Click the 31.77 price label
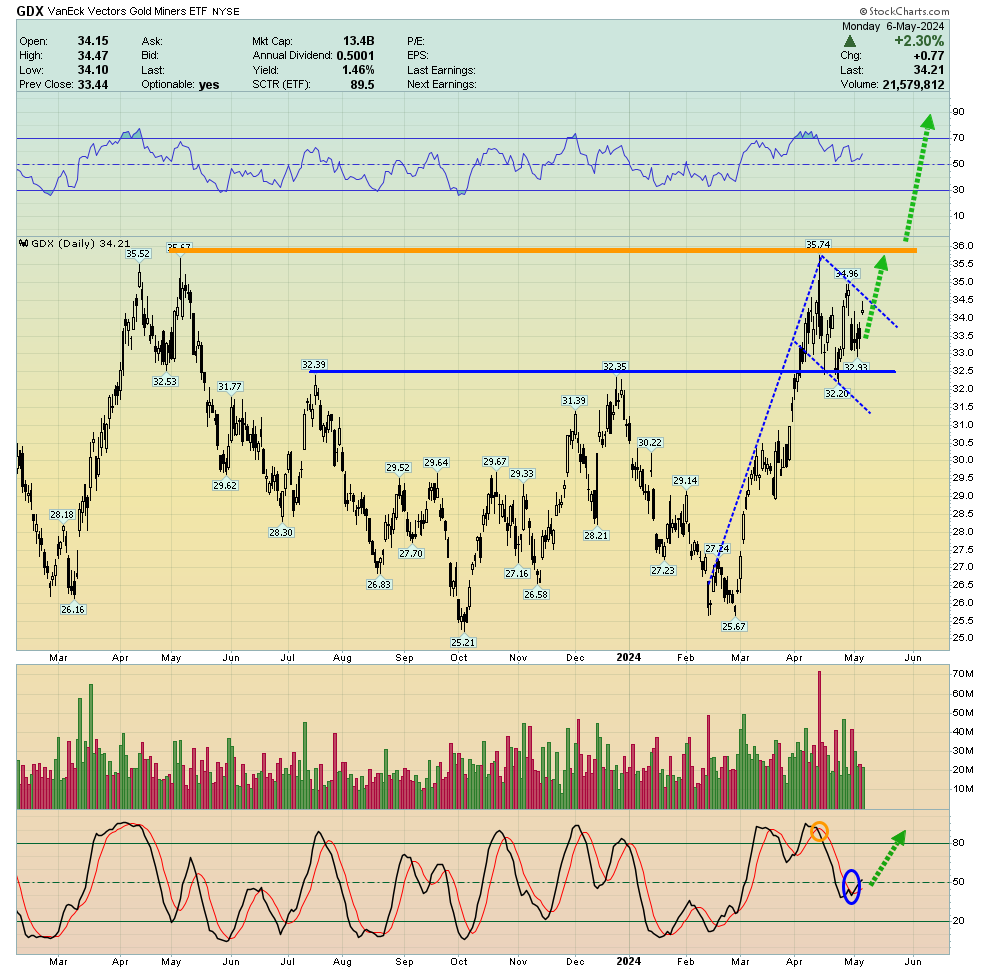This screenshot has height=970, width=990. [x=230, y=386]
